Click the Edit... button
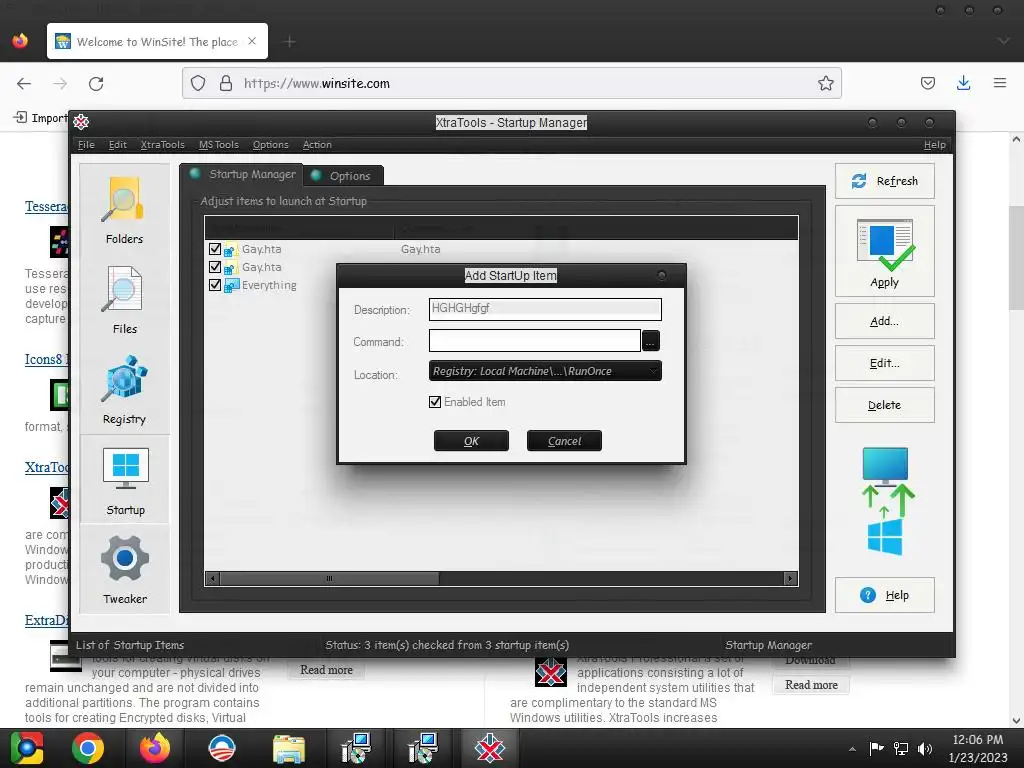 point(884,363)
